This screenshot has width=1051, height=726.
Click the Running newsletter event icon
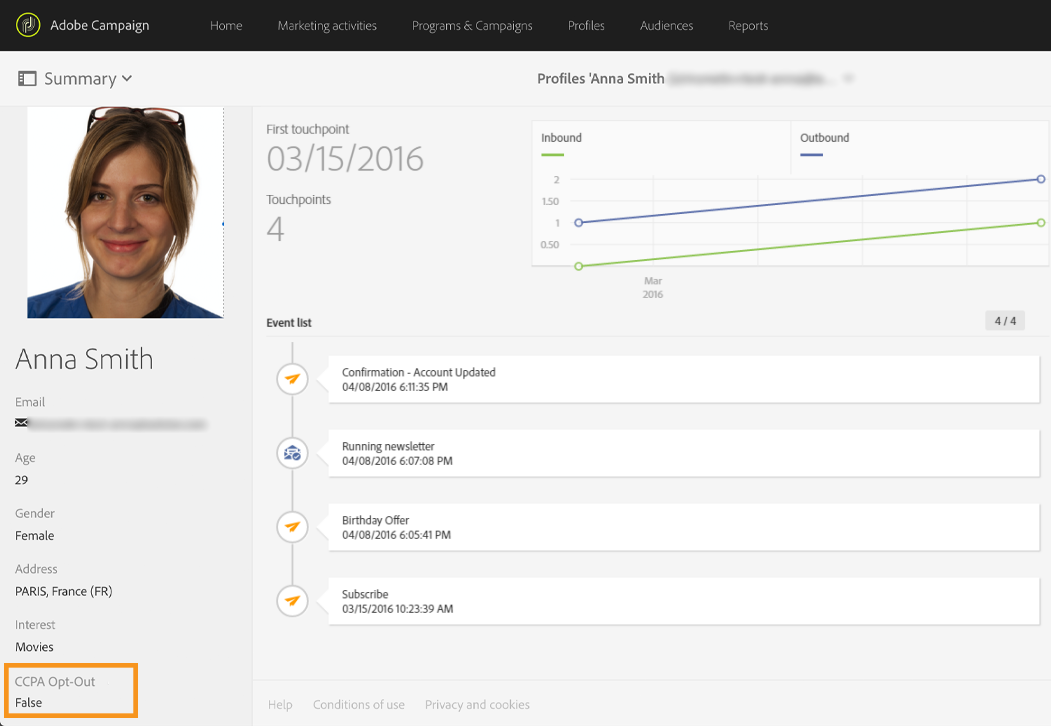(x=292, y=453)
